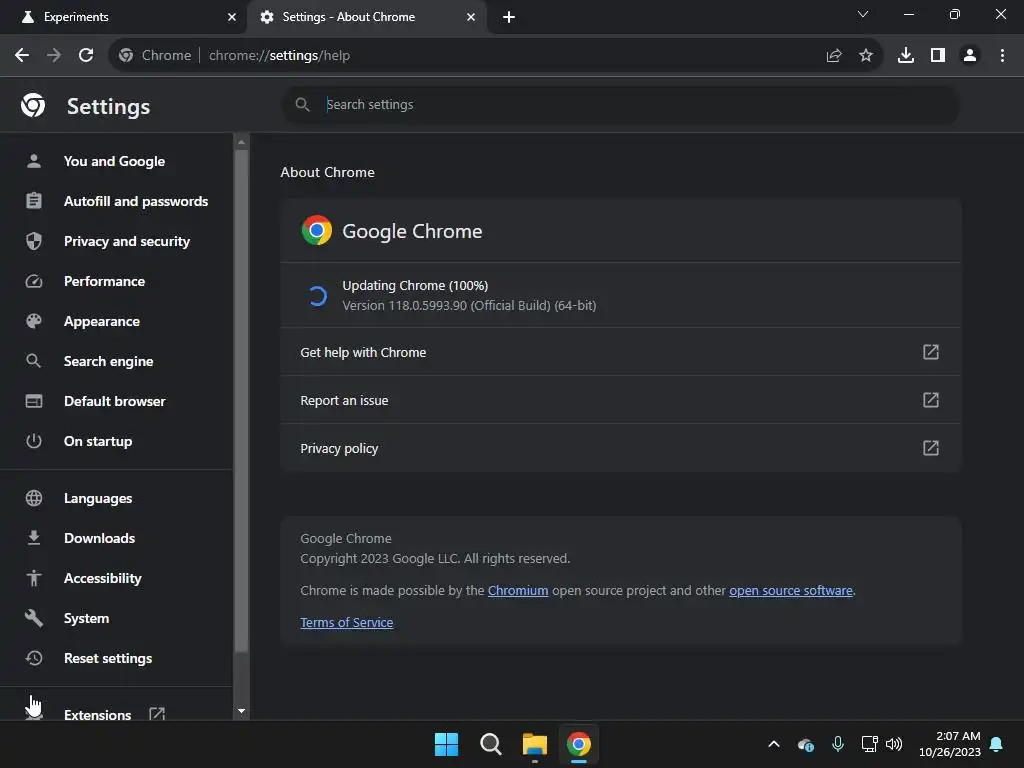Screen dimensions: 1024x768
Task: Click the globe icon for Languages
Action: pos(34,498)
